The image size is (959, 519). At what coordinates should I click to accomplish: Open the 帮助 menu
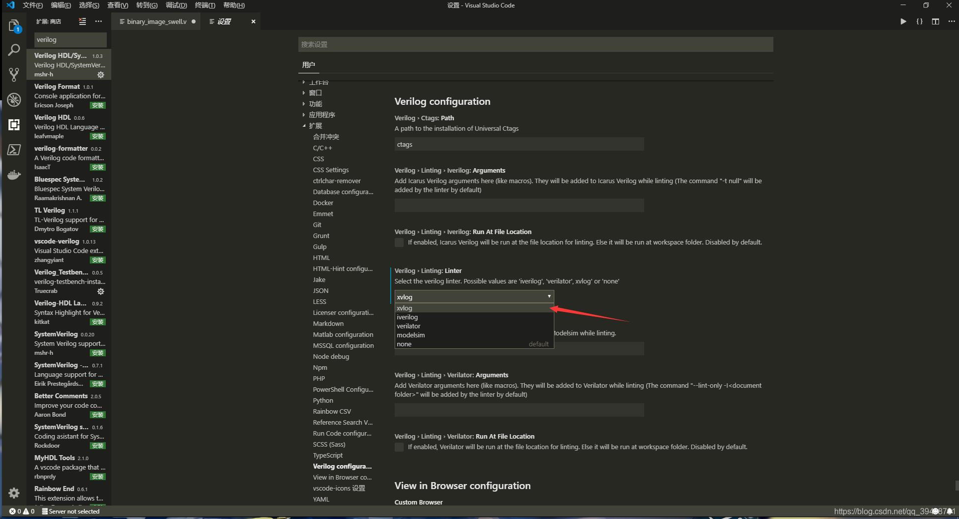click(x=234, y=6)
